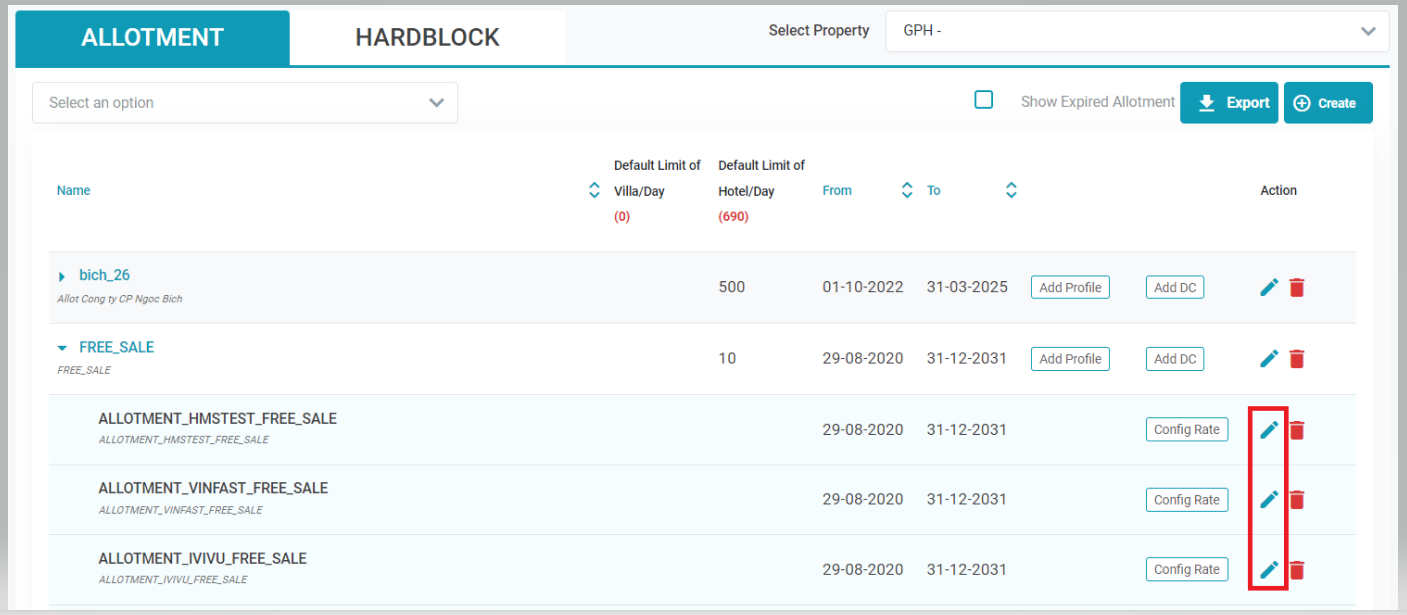Edit ALLOTMENT_IVIVU_FREE_SALE with the pencil icon

point(1269,570)
